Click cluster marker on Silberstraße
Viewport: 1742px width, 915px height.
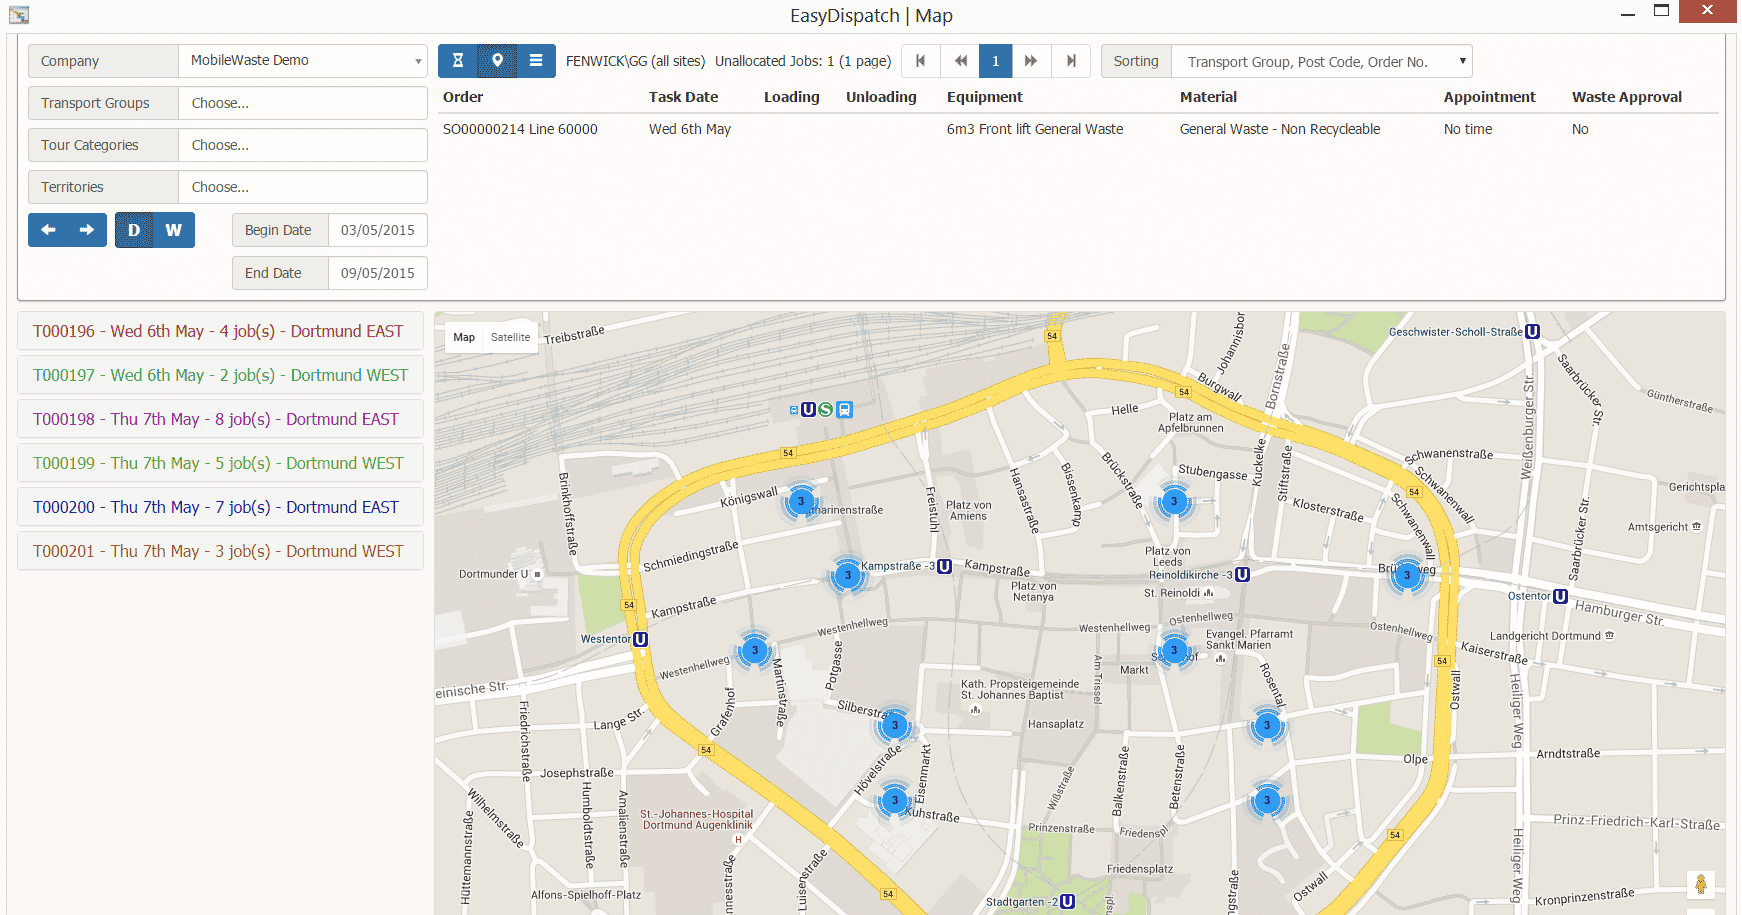coord(895,725)
